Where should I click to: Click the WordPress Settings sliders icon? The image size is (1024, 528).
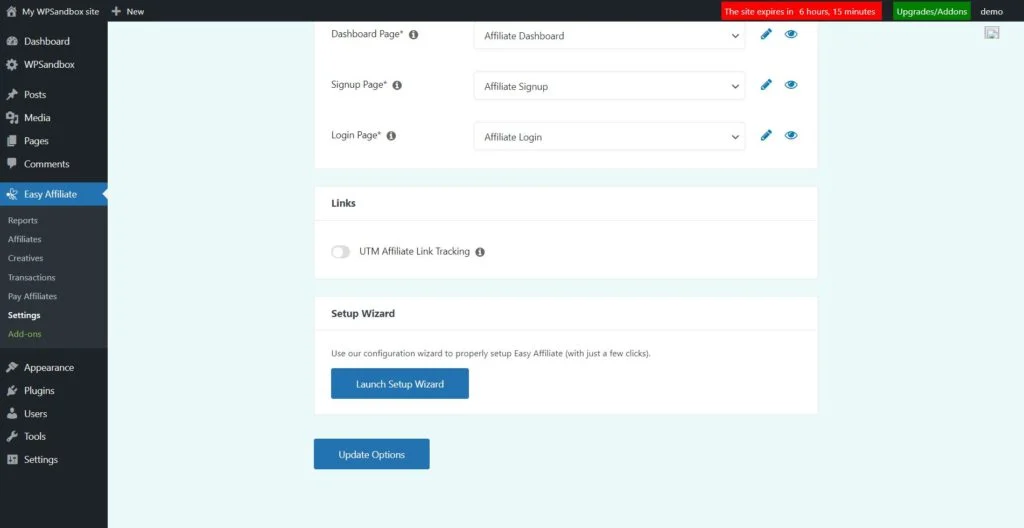pyautogui.click(x=12, y=459)
